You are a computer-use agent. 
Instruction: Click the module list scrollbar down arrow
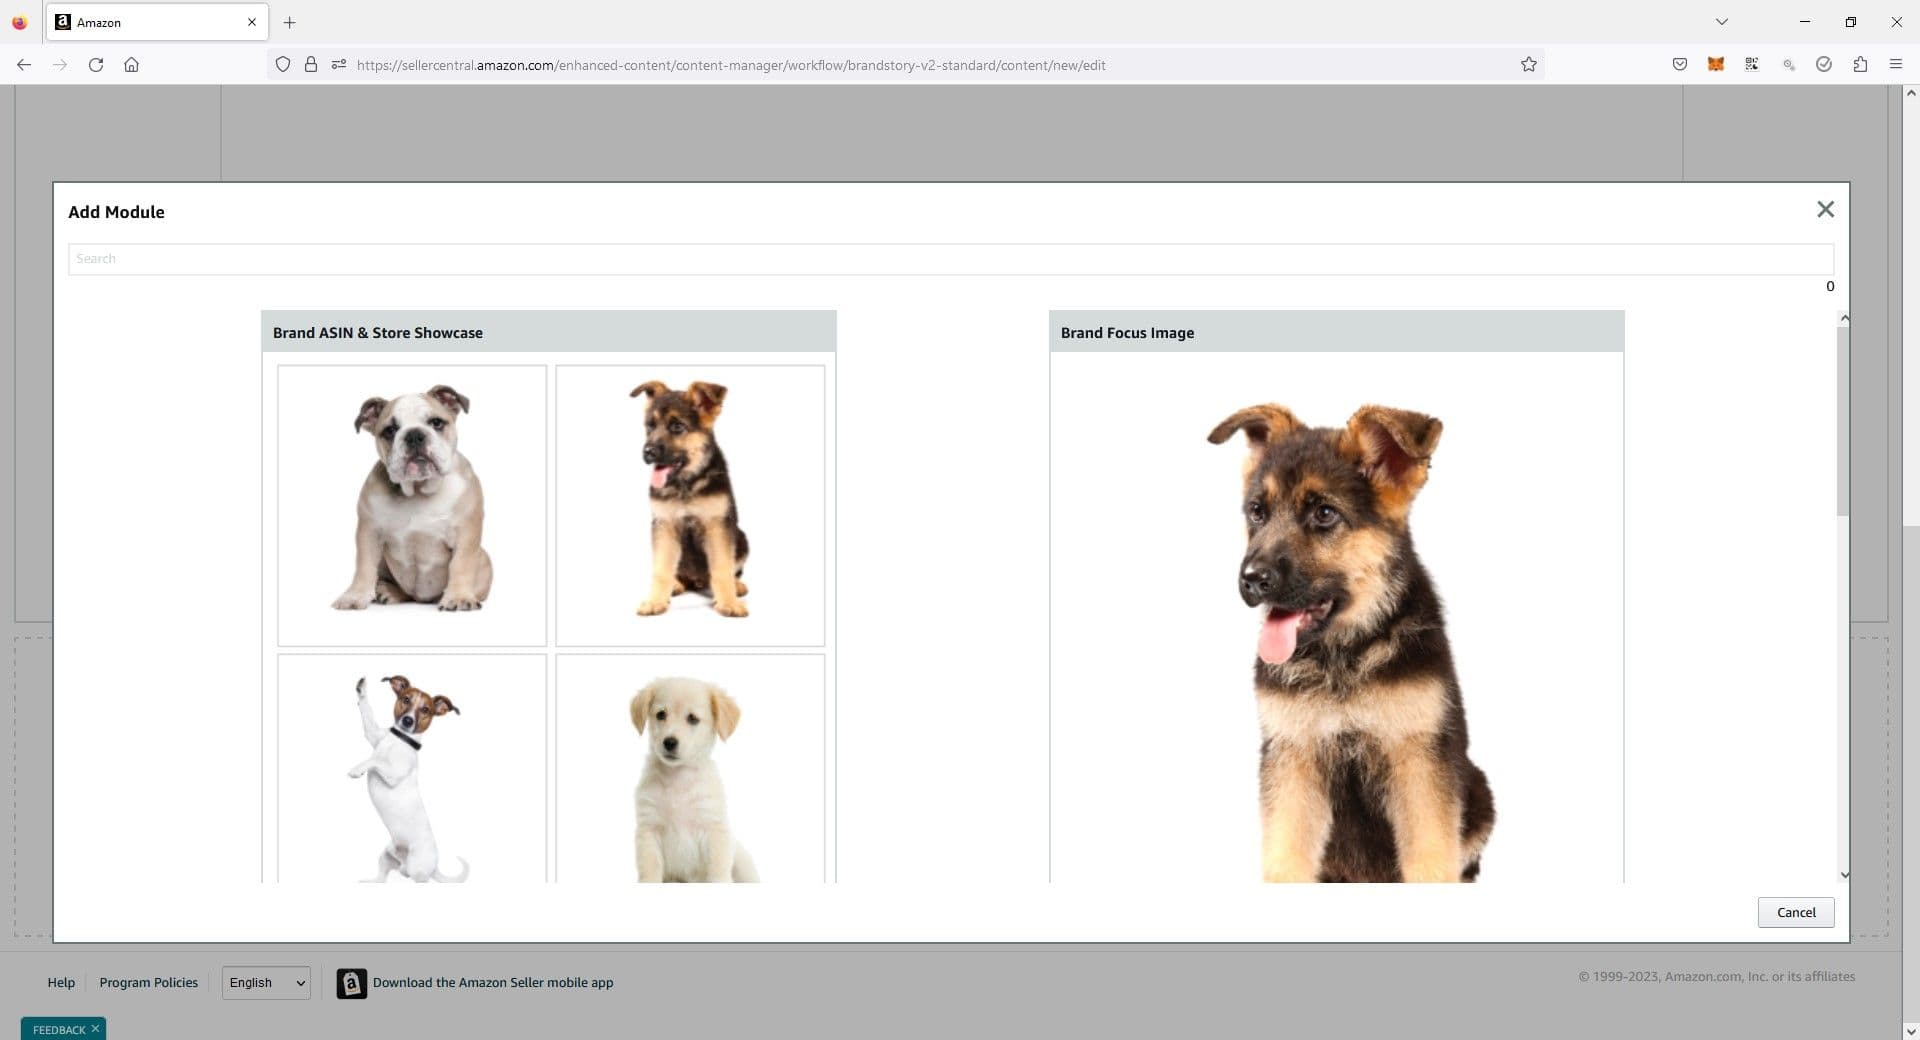coord(1844,874)
